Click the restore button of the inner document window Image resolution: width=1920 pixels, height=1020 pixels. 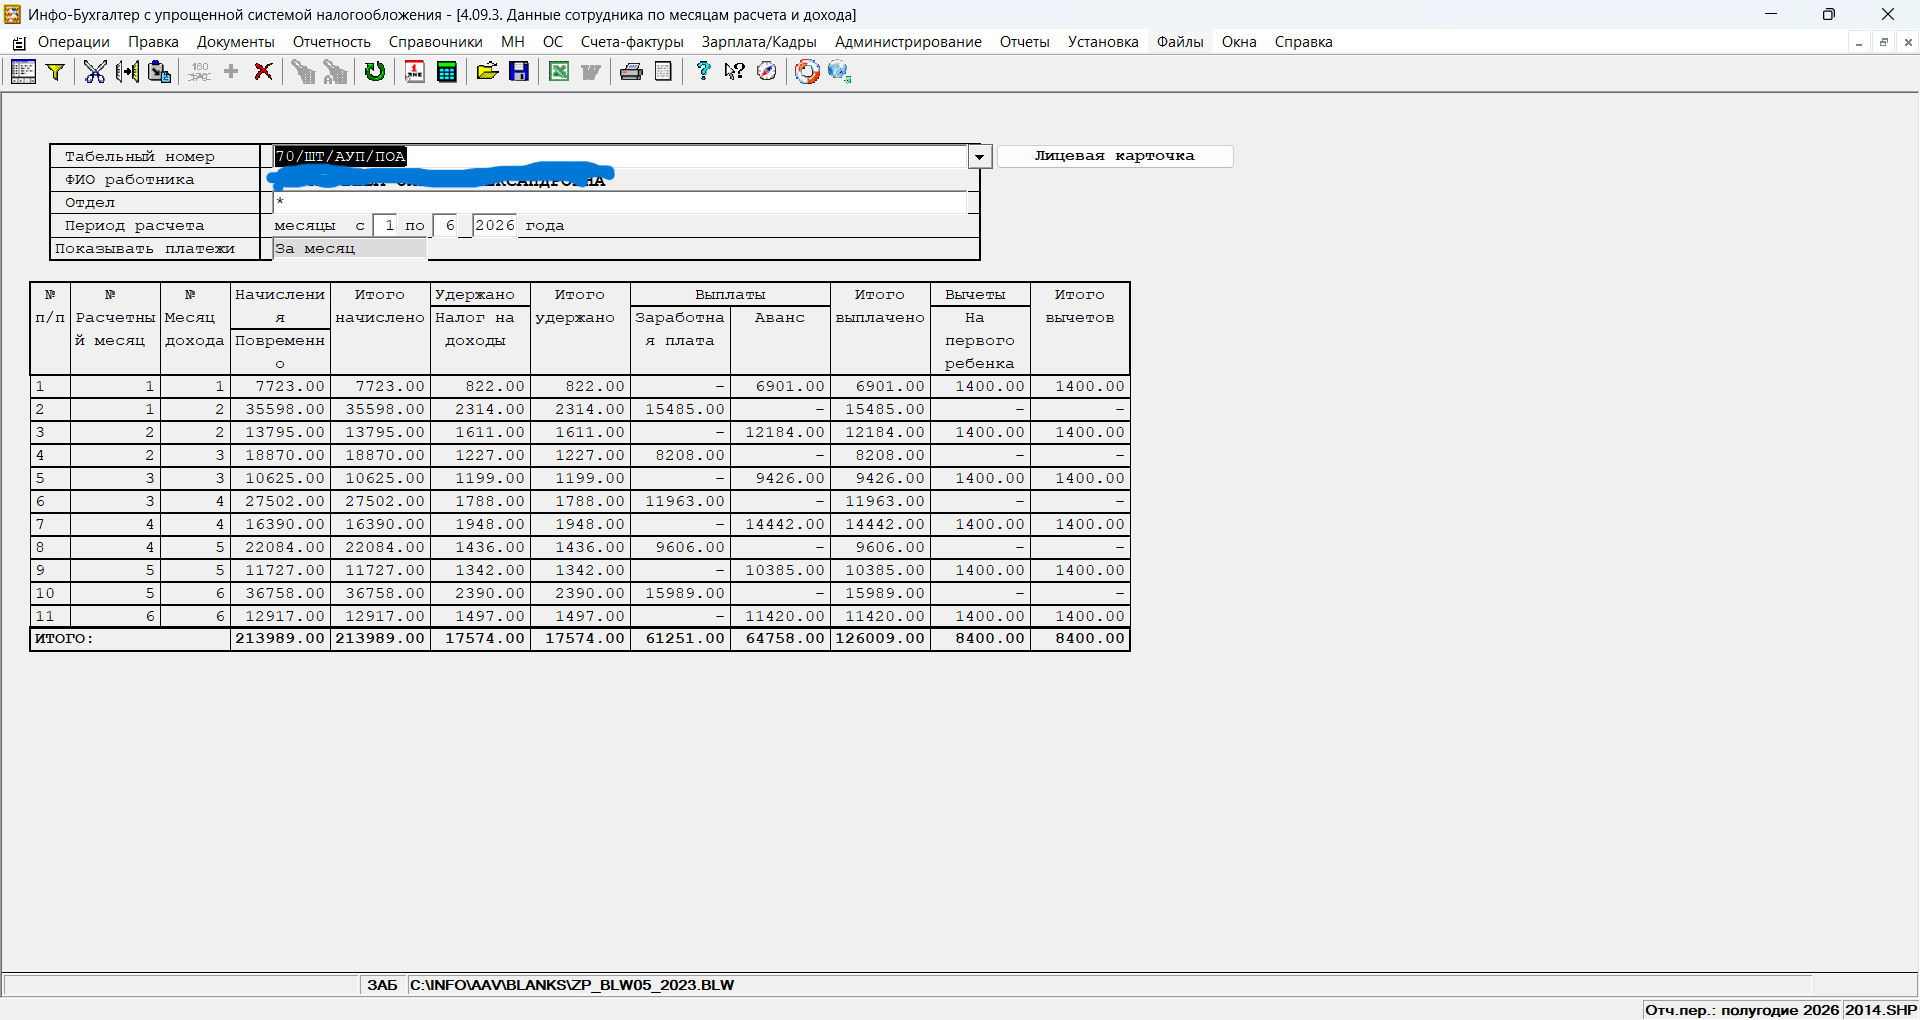1883,42
